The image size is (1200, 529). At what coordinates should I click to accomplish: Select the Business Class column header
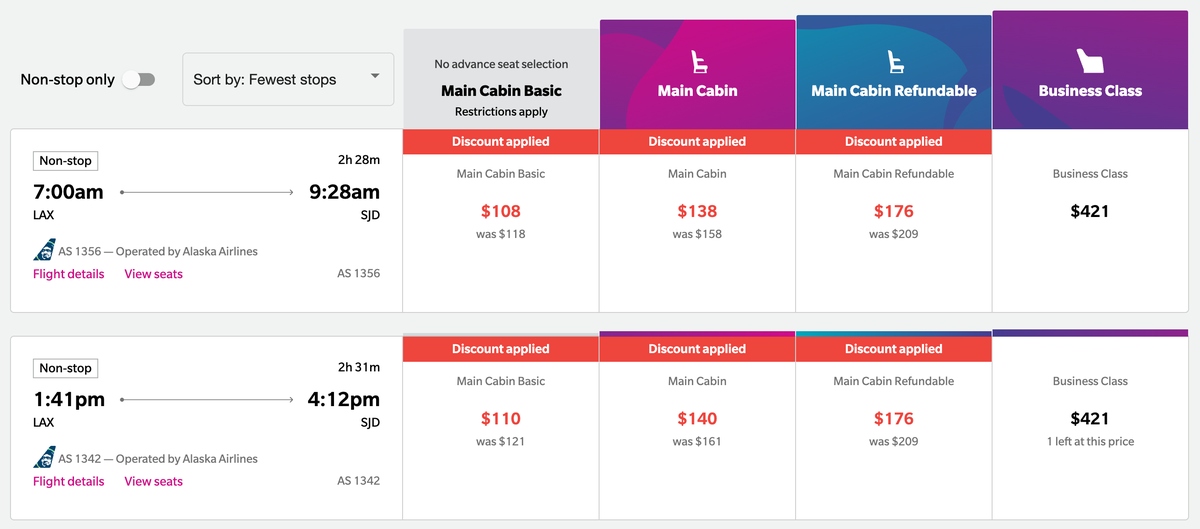point(1090,70)
